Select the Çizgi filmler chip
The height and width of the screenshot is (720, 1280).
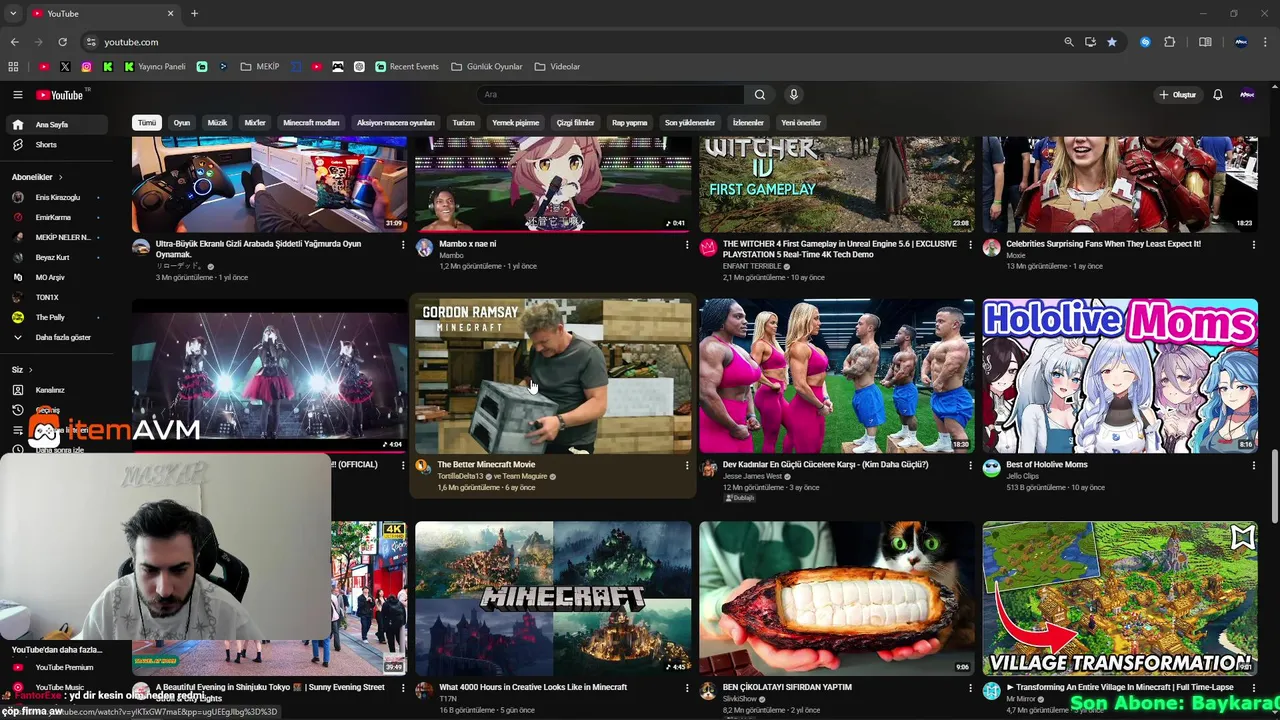[x=576, y=123]
